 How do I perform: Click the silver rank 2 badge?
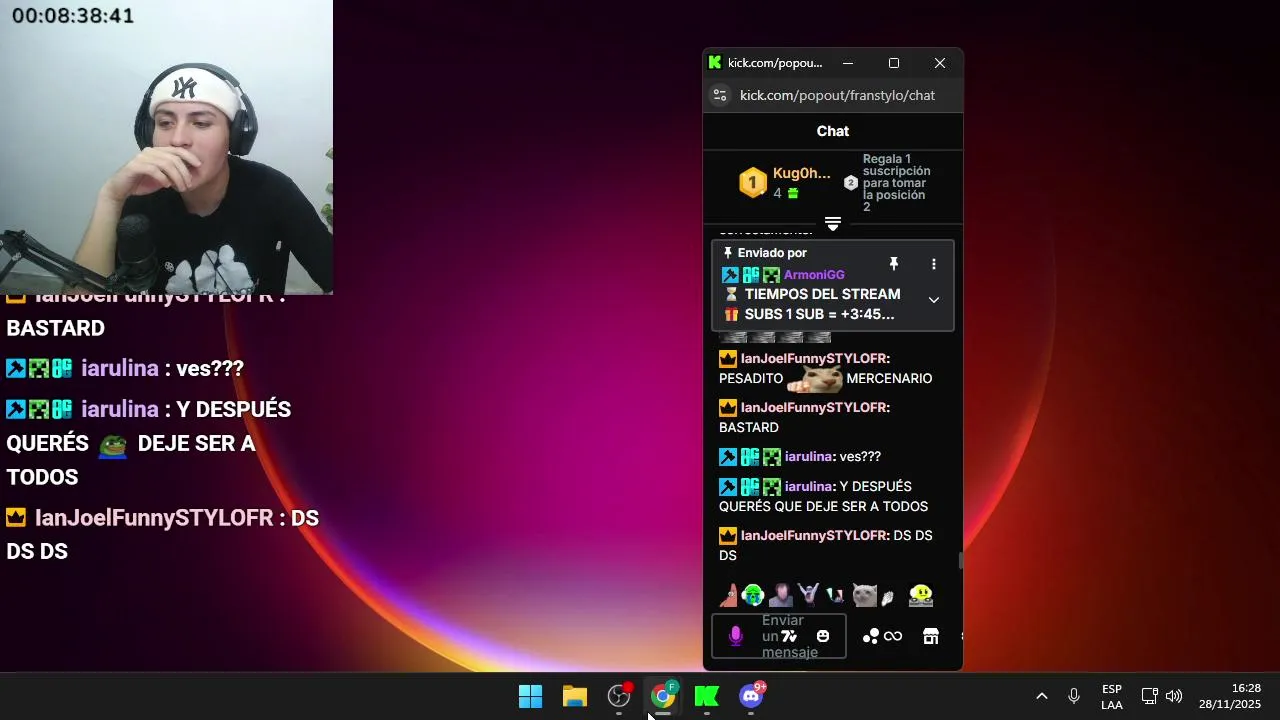[851, 183]
